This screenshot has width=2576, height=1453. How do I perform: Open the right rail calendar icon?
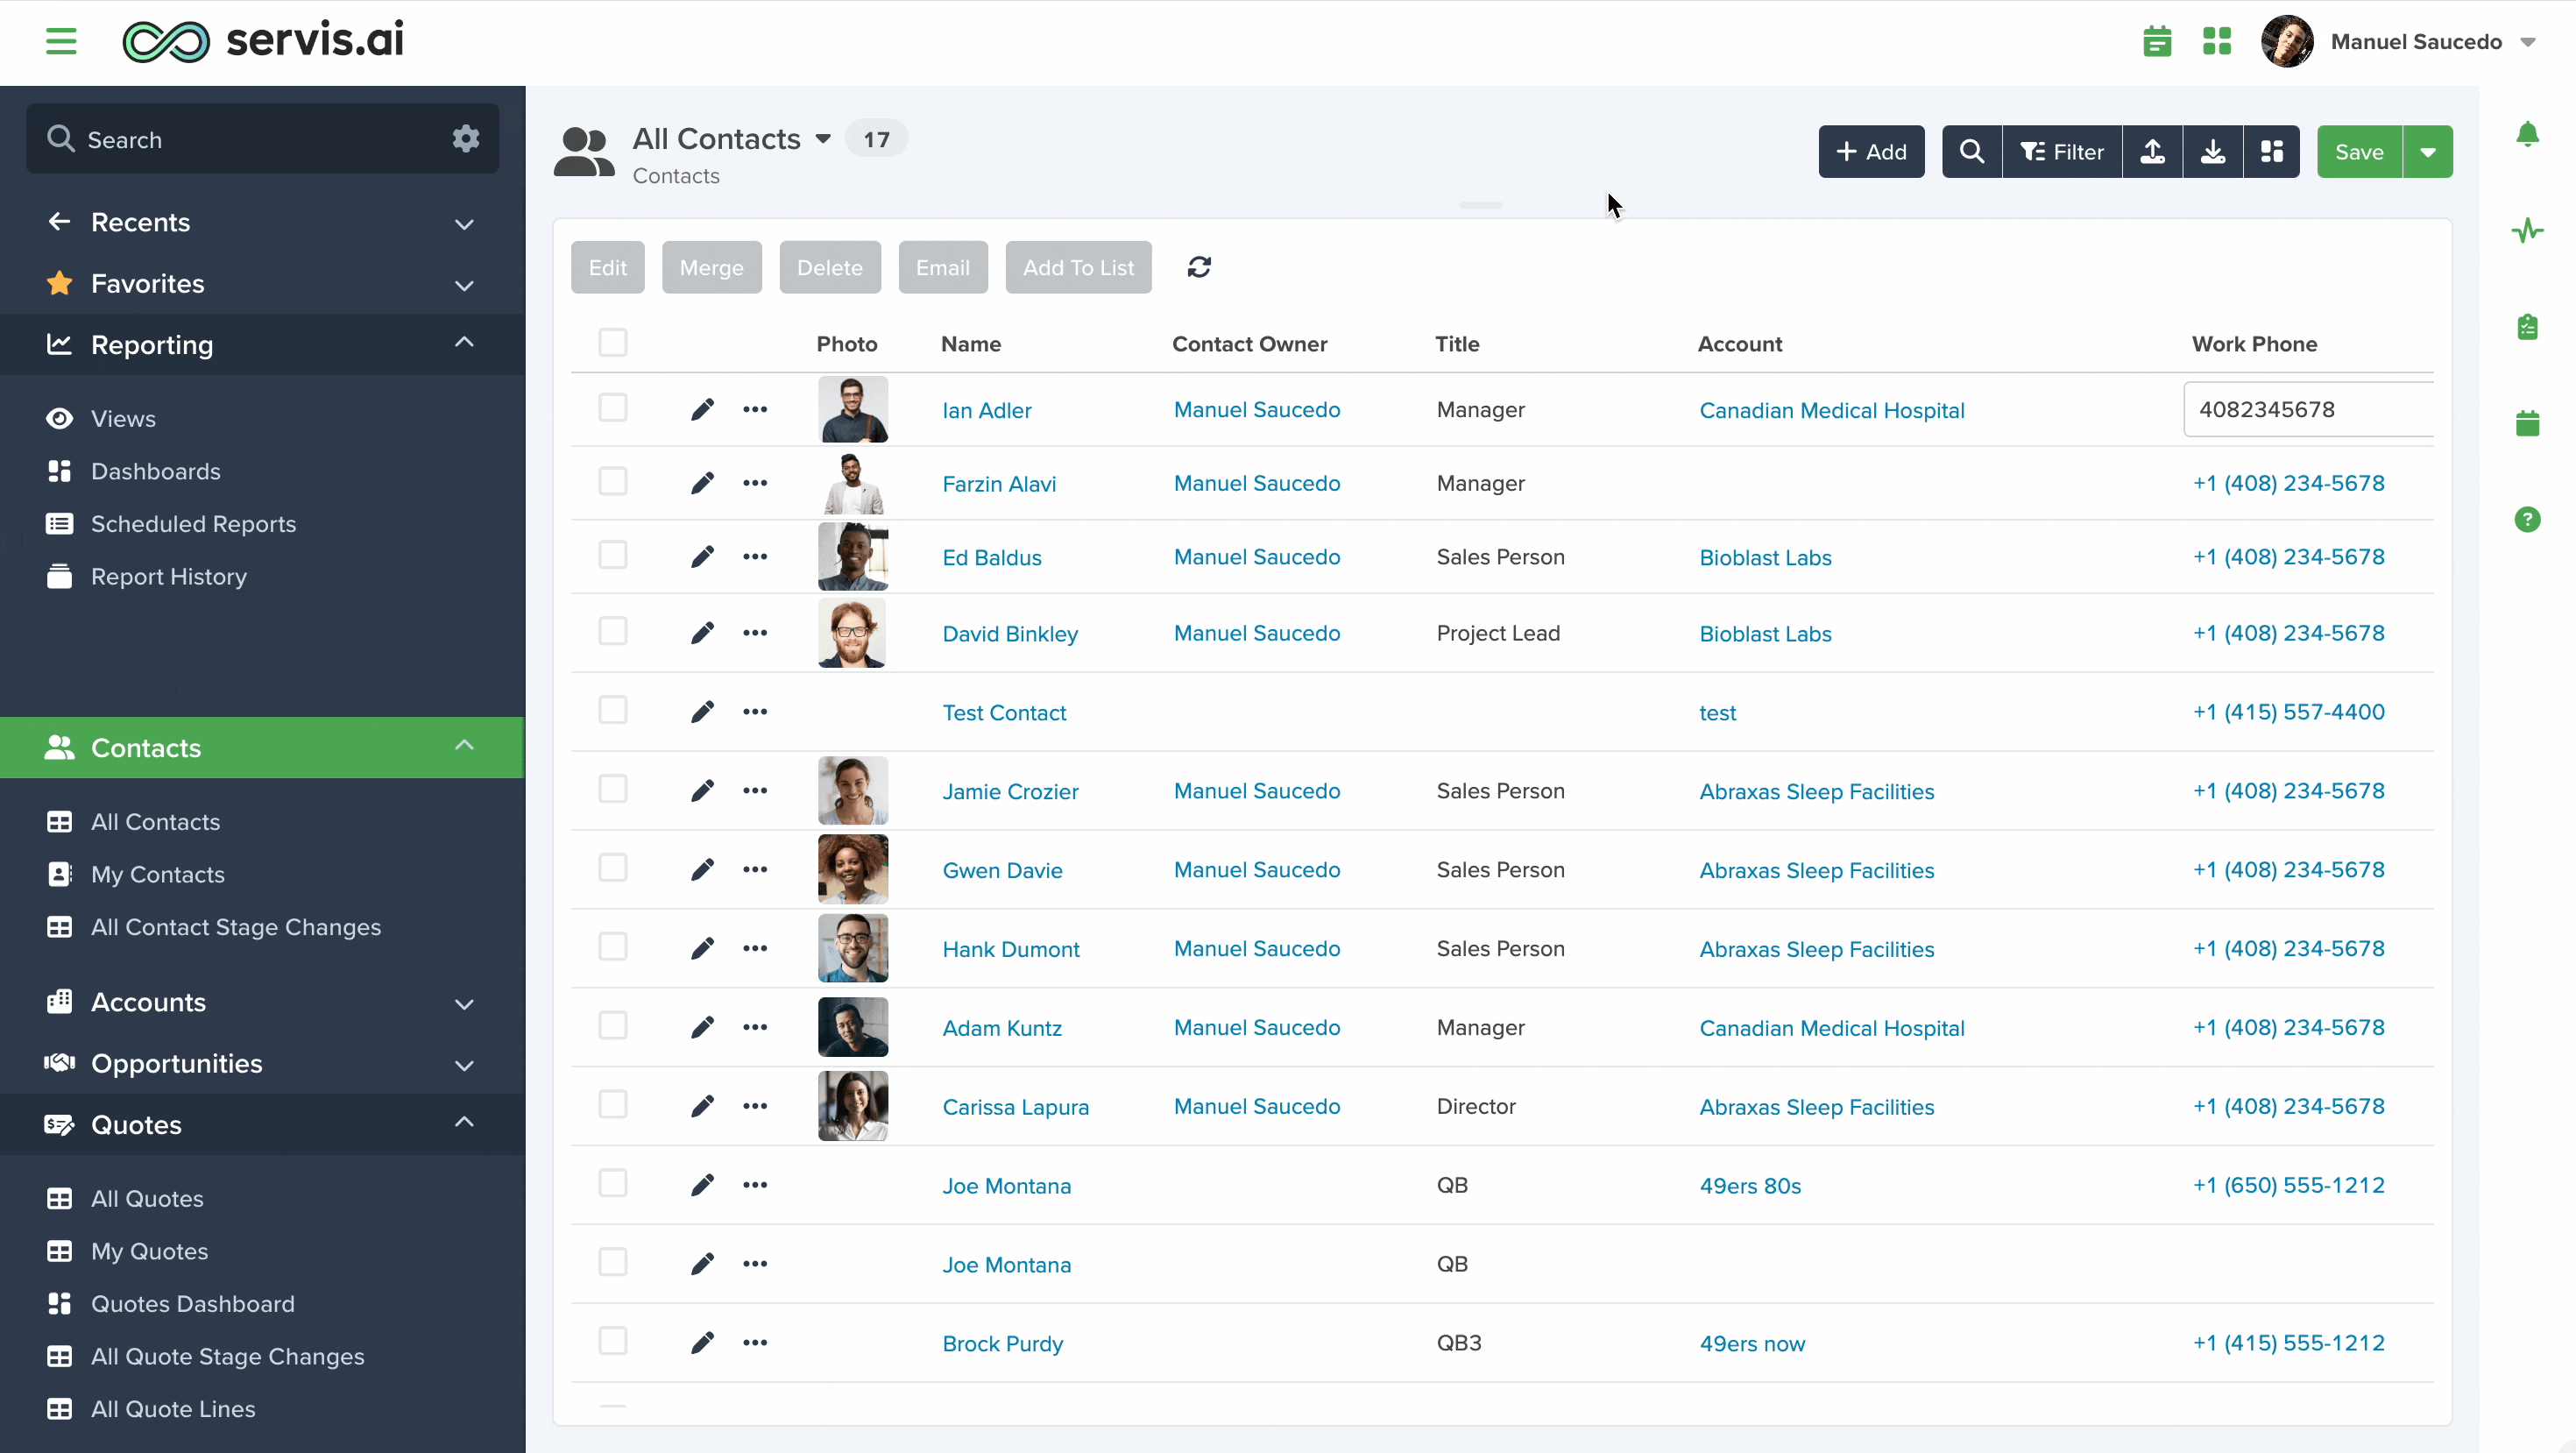[x=2527, y=423]
